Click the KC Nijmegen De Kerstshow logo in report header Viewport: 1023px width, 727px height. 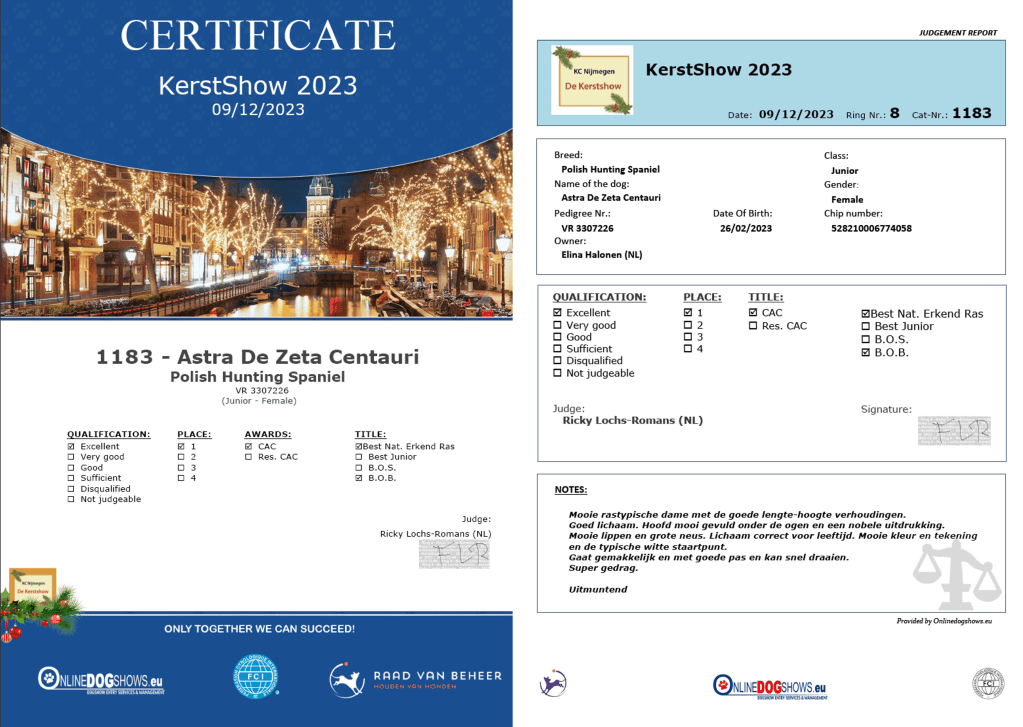(589, 80)
